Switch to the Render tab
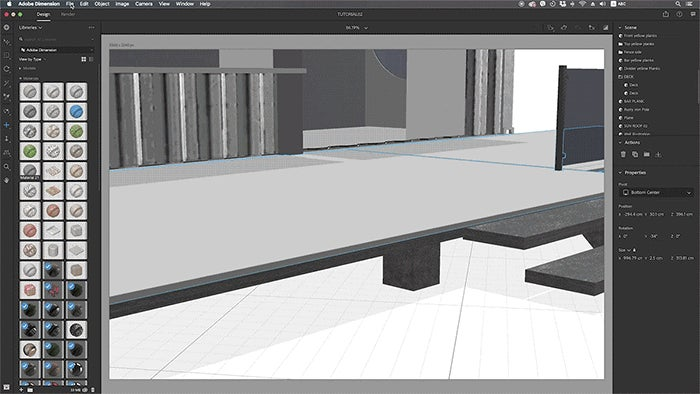The image size is (700, 394). (68, 14)
